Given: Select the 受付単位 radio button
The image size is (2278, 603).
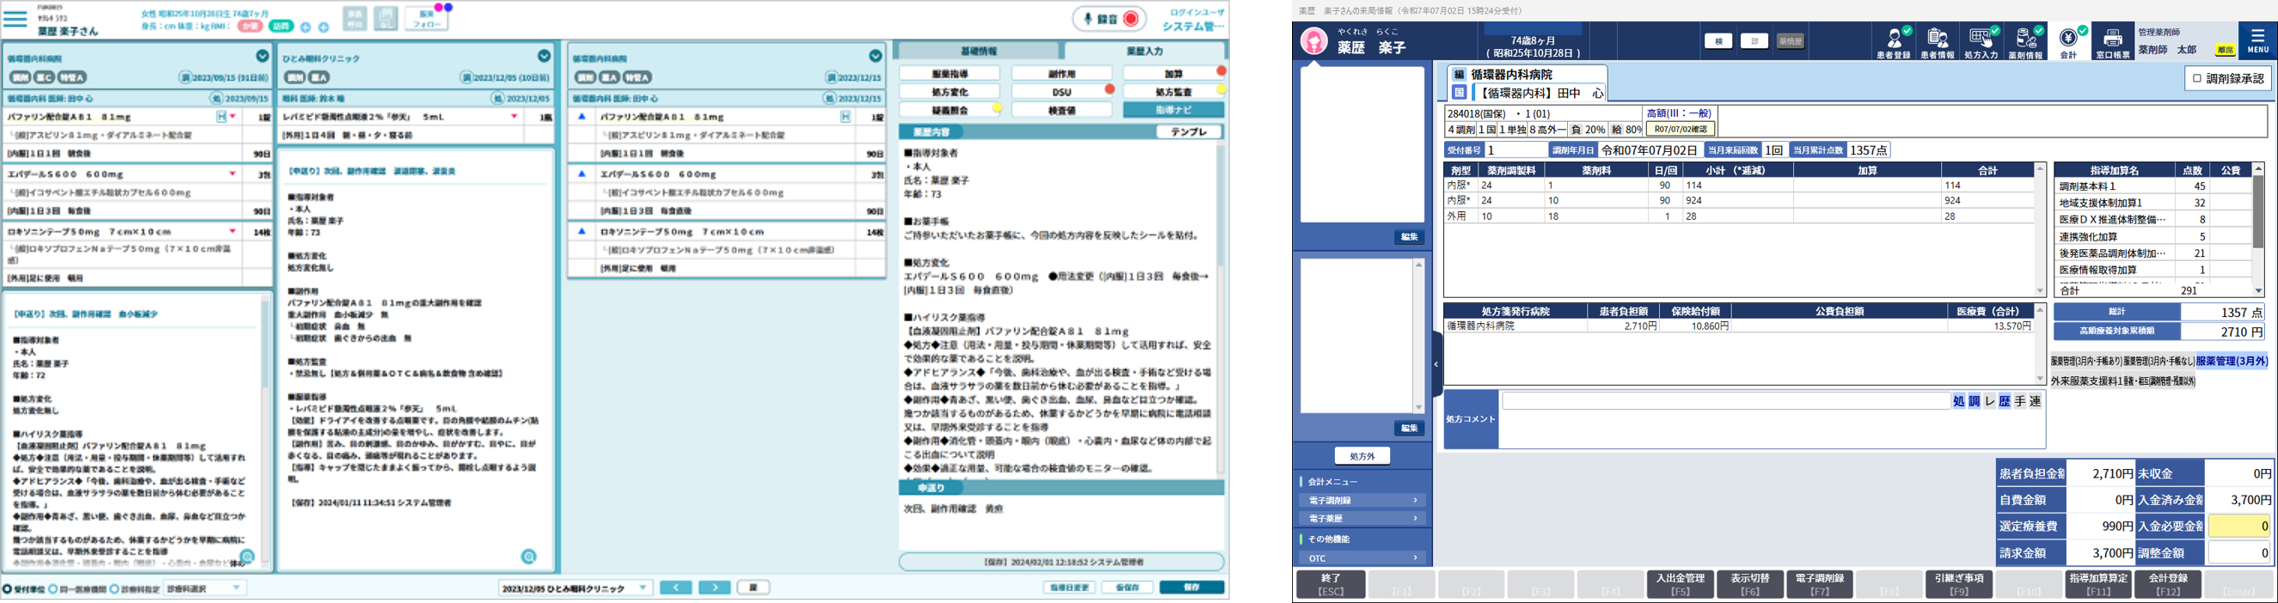Looking at the screenshot, I should [8, 589].
